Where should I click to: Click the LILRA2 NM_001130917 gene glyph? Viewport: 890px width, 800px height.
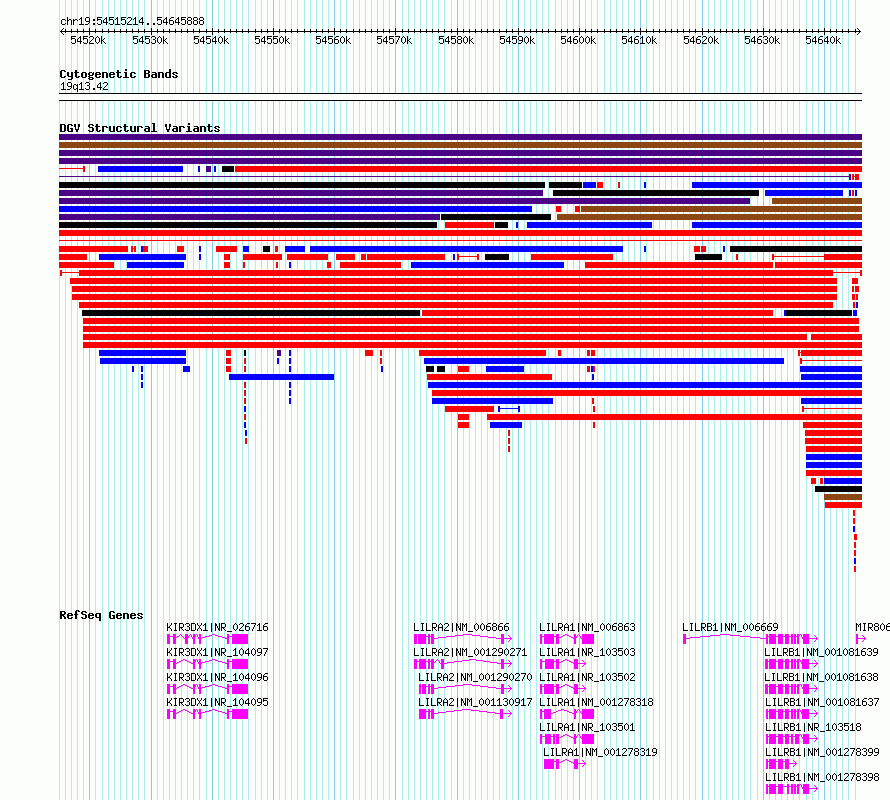pos(465,714)
